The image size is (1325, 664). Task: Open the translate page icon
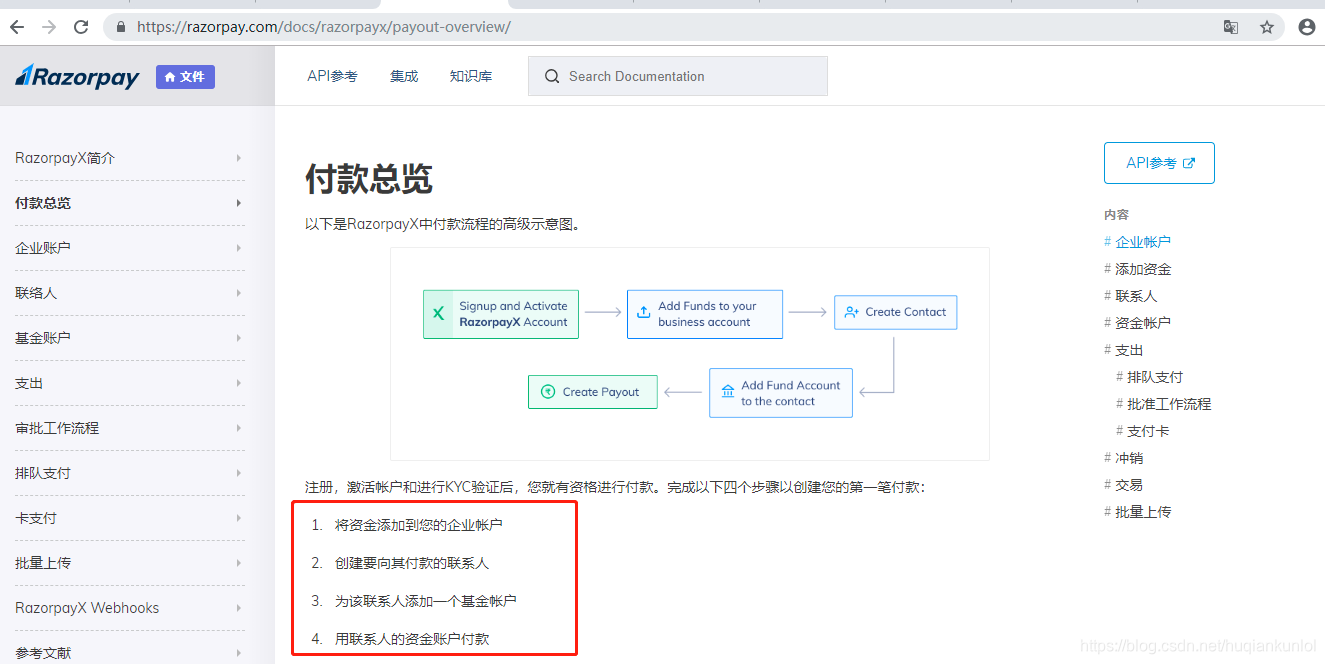pos(1231,27)
